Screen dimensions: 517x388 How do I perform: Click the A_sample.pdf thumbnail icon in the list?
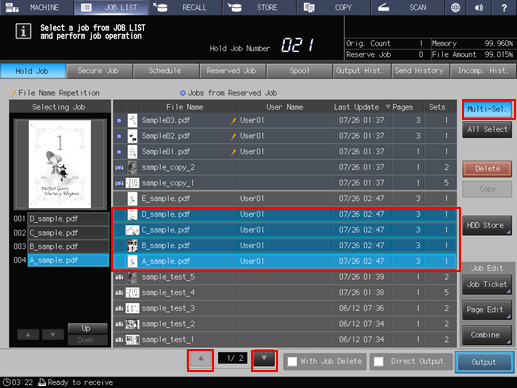pyautogui.click(x=132, y=261)
